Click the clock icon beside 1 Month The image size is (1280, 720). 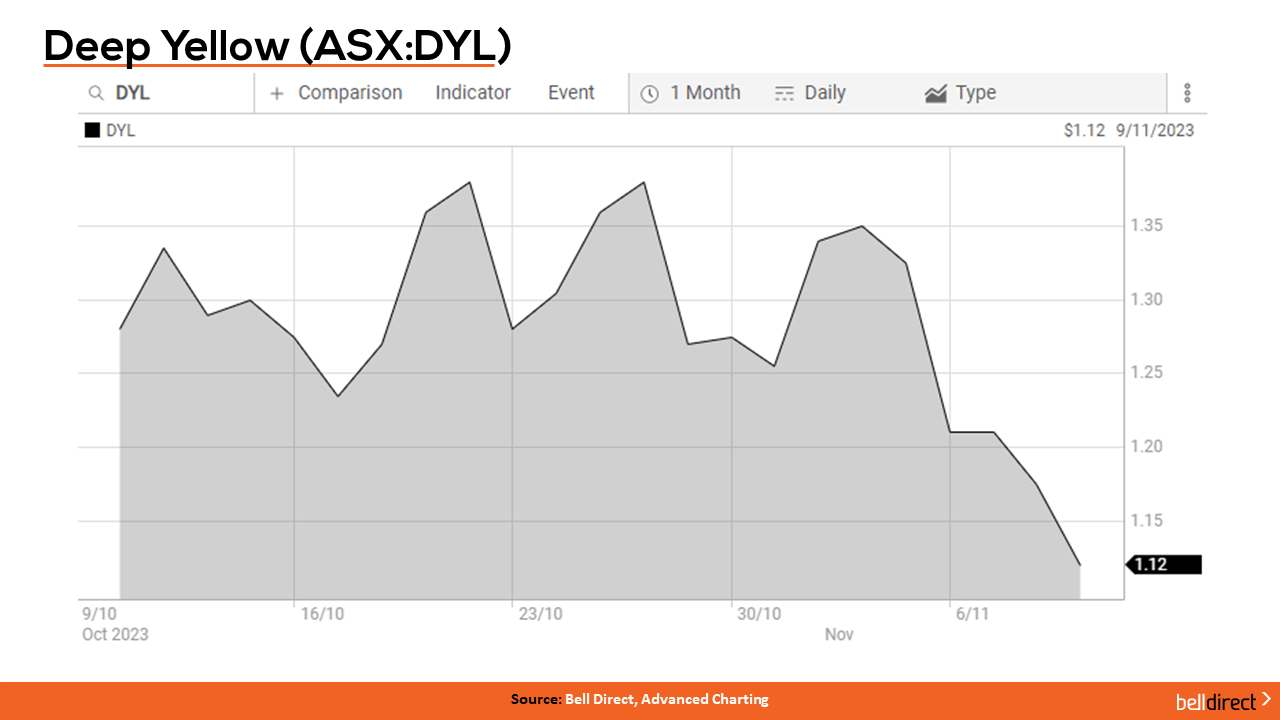[650, 94]
